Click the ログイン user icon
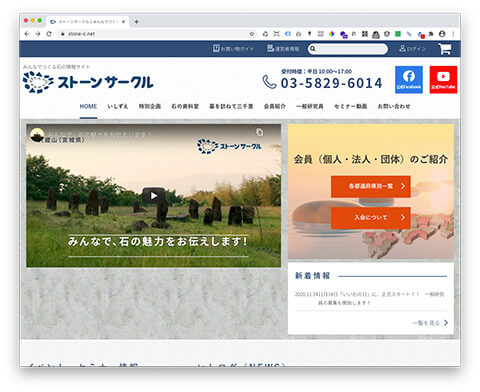 click(x=402, y=49)
